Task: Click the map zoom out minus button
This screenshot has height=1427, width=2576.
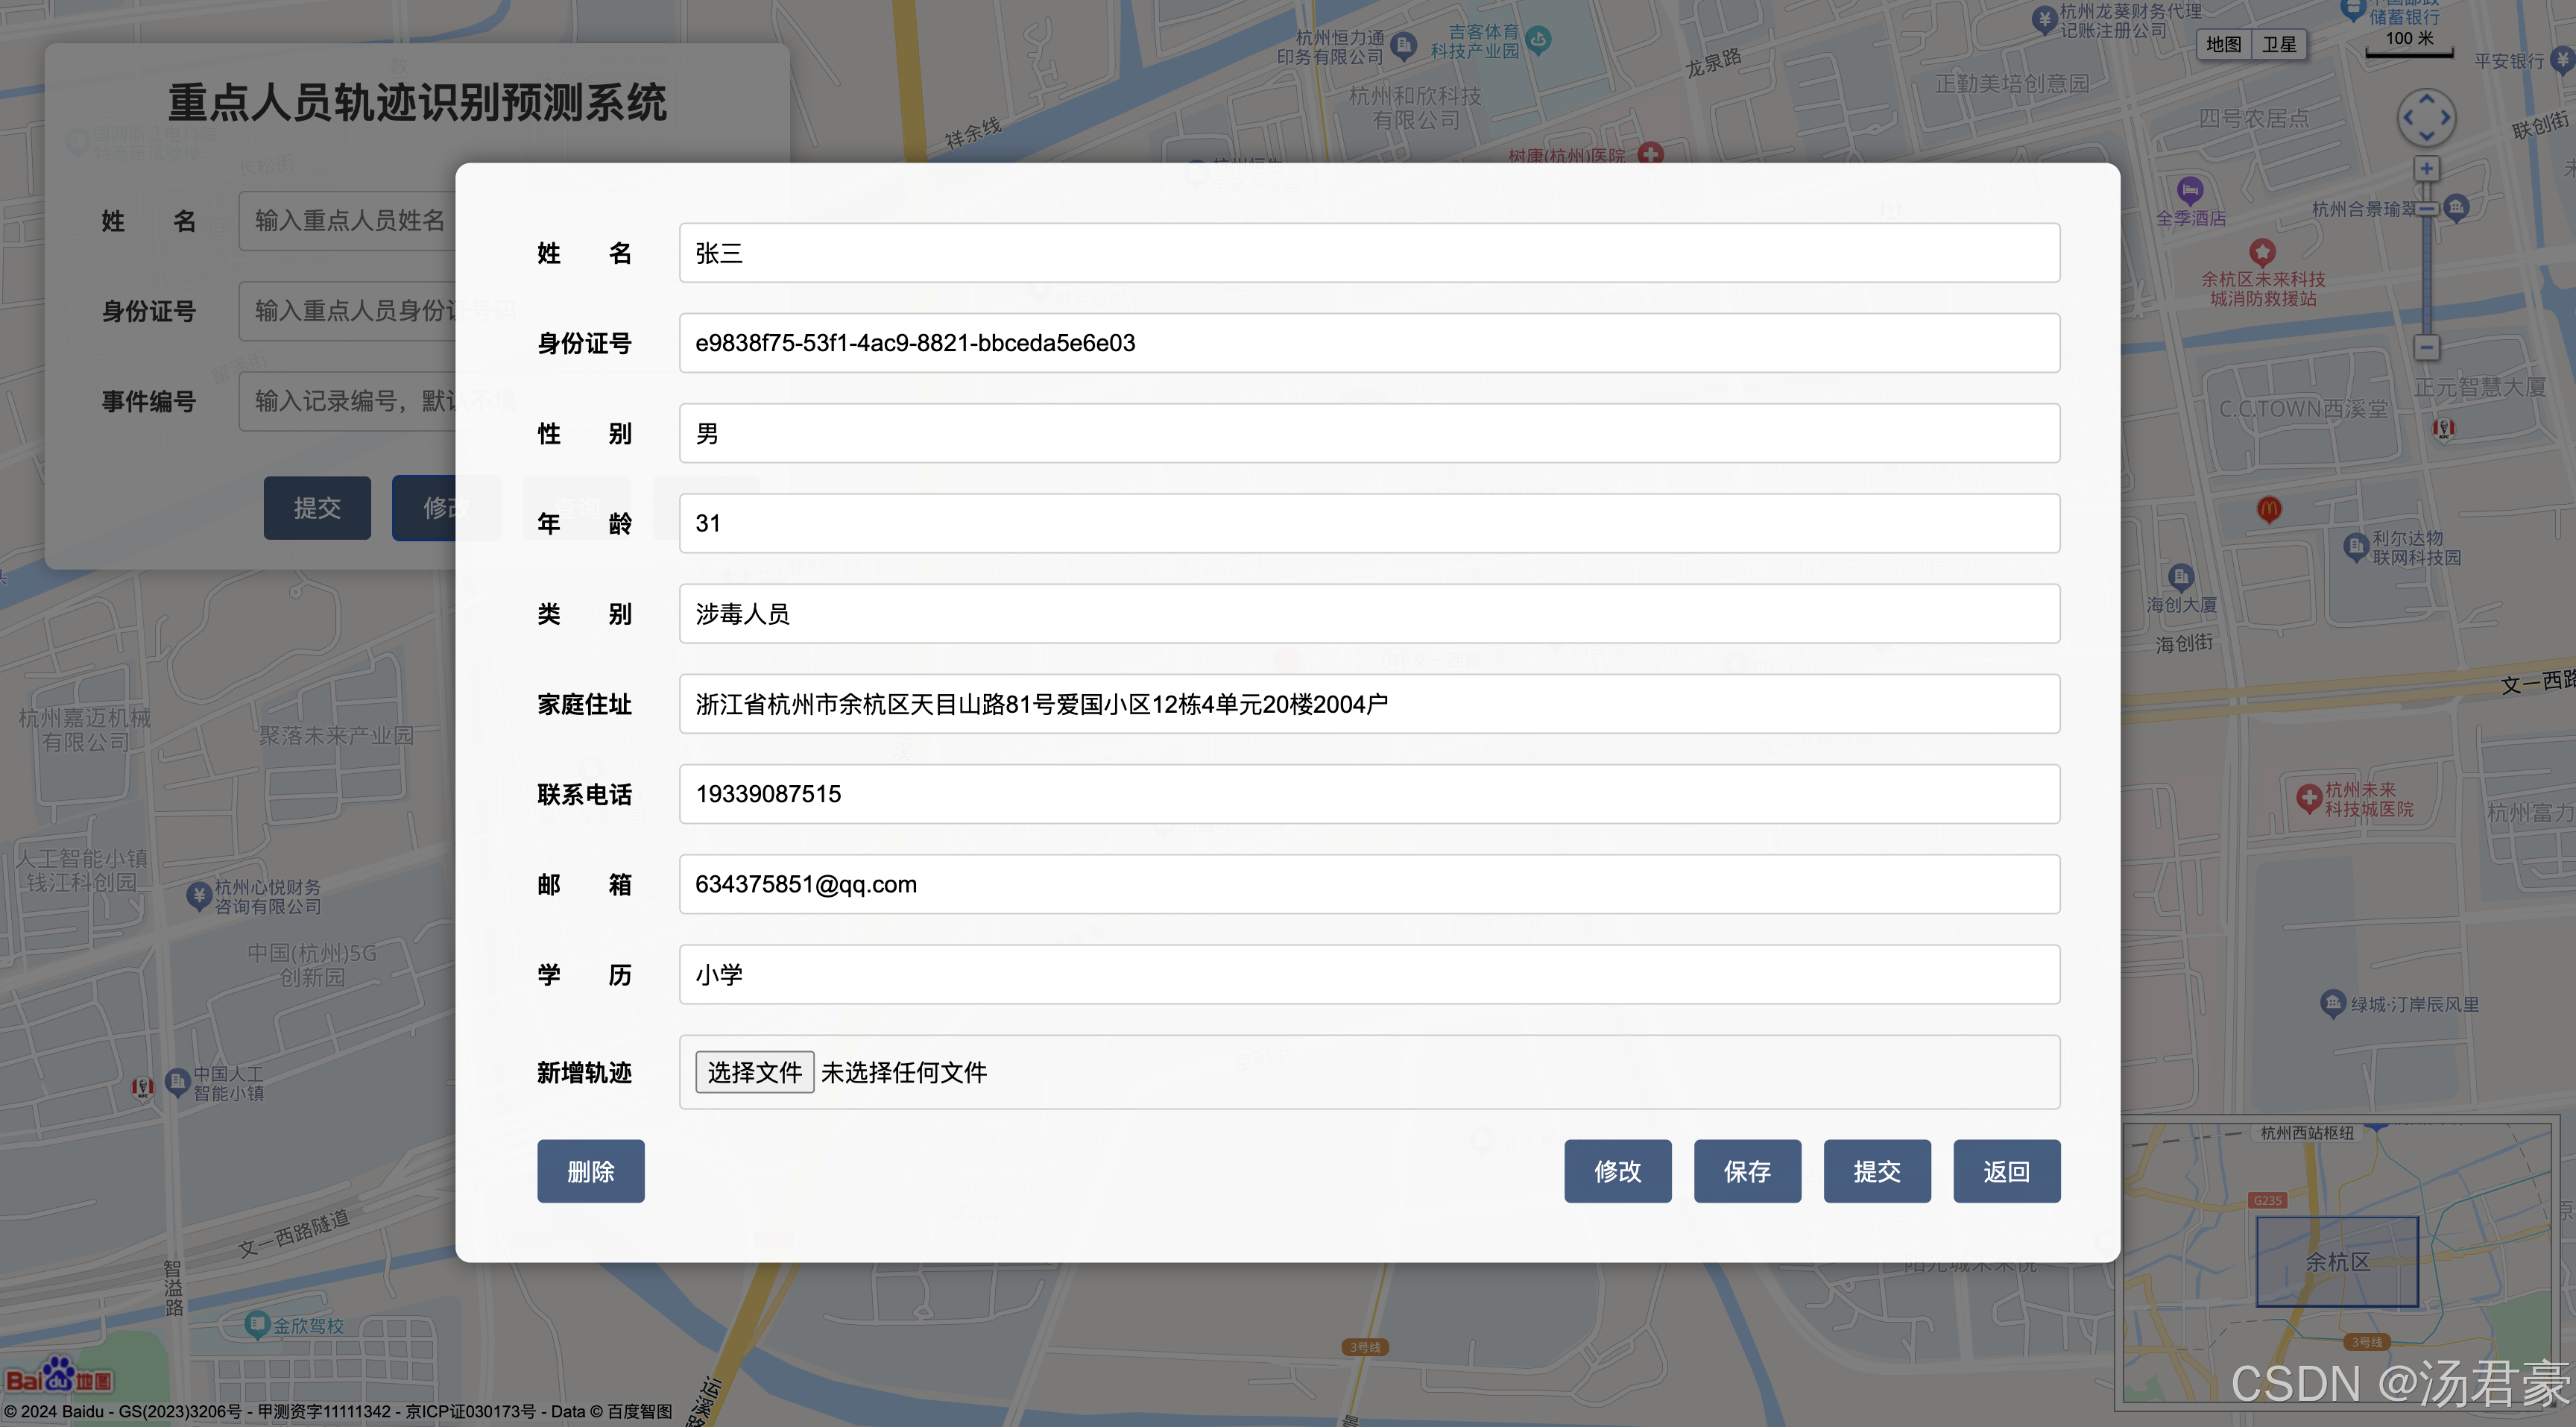Action: click(2426, 347)
